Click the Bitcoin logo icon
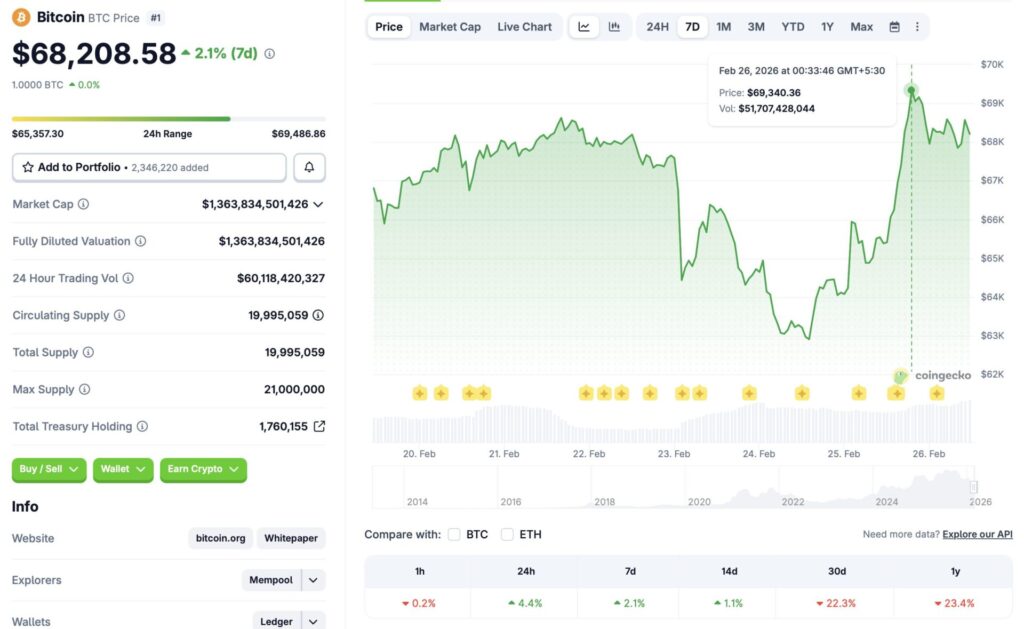This screenshot has height=629, width=1024. (x=22, y=16)
